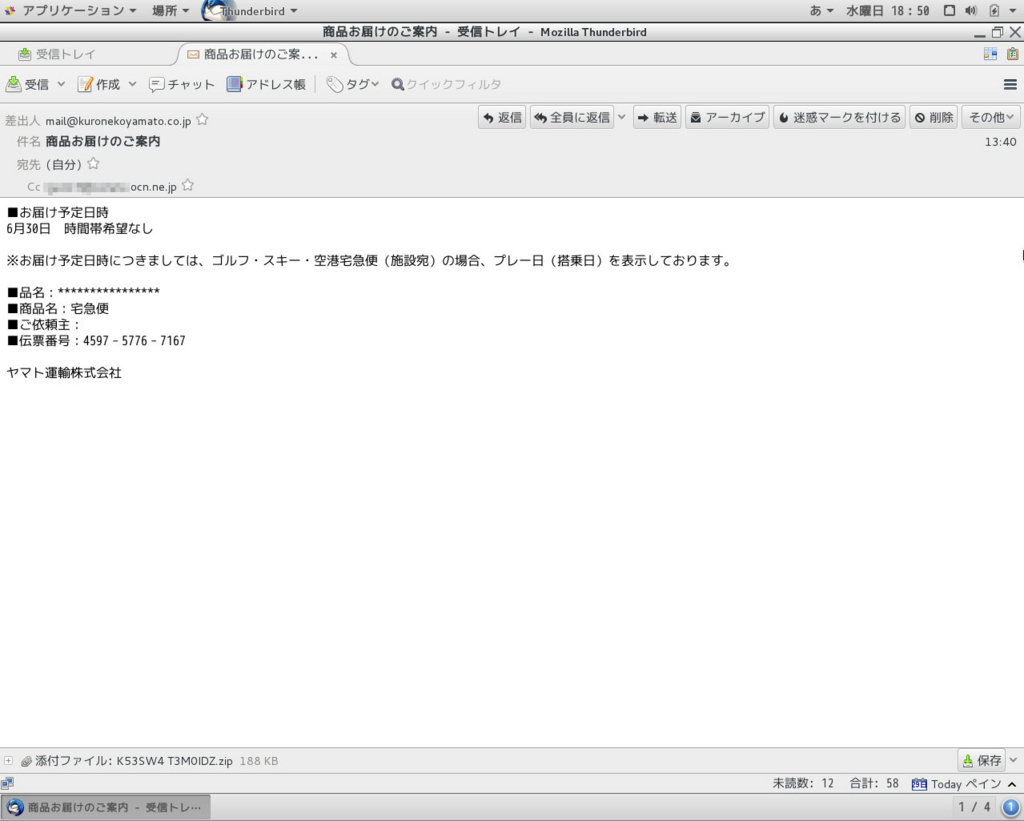Viewport: 1024px width, 821px height.
Task: Close the 商品お届けのご案 tab
Action: [334, 55]
